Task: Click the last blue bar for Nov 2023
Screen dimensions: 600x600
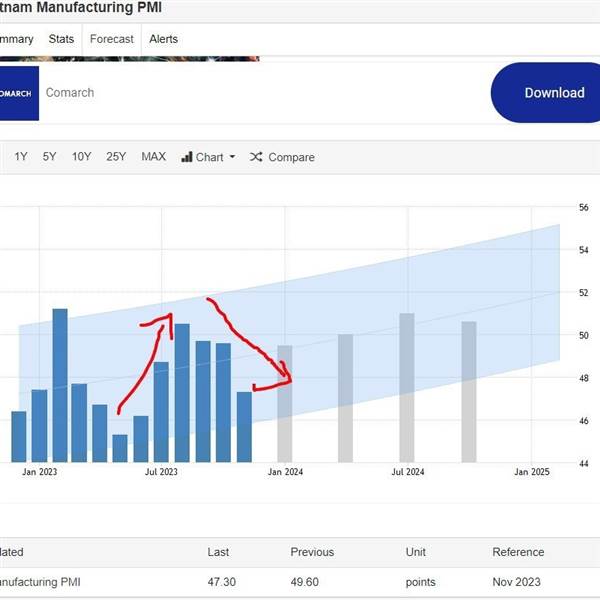Action: [244, 427]
